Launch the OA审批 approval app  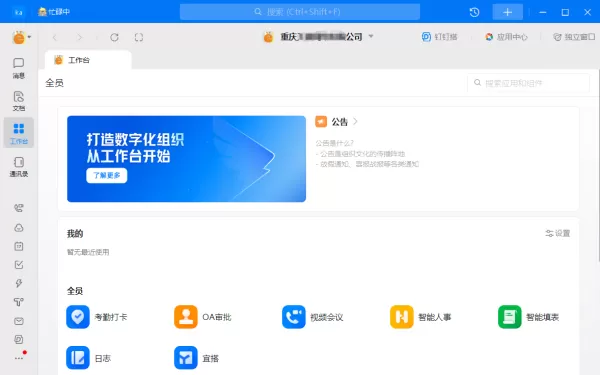(x=203, y=317)
